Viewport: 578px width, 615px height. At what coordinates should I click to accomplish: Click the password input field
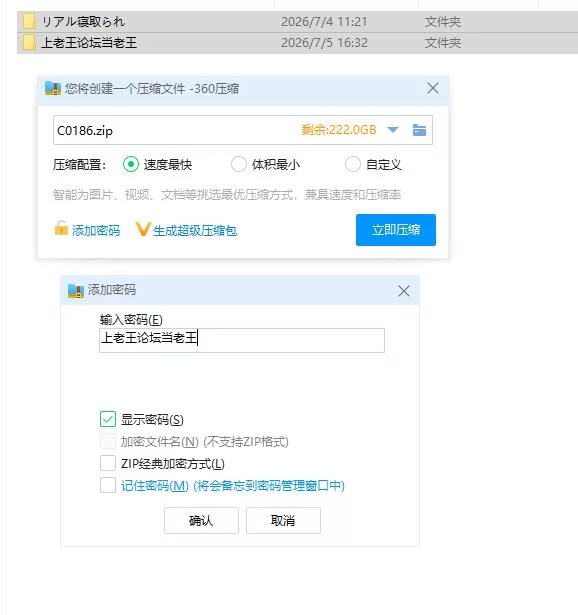click(242, 340)
